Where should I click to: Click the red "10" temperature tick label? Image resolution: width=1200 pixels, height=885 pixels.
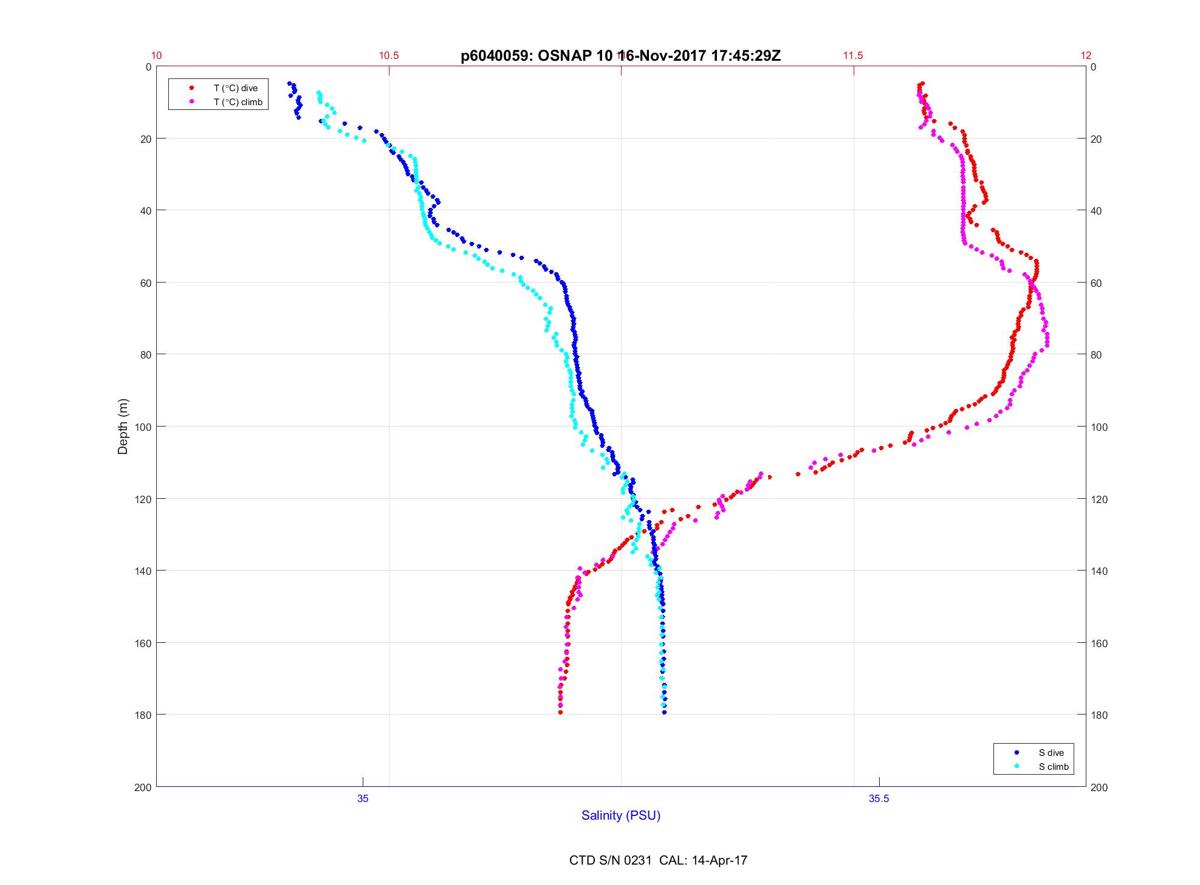coord(157,56)
